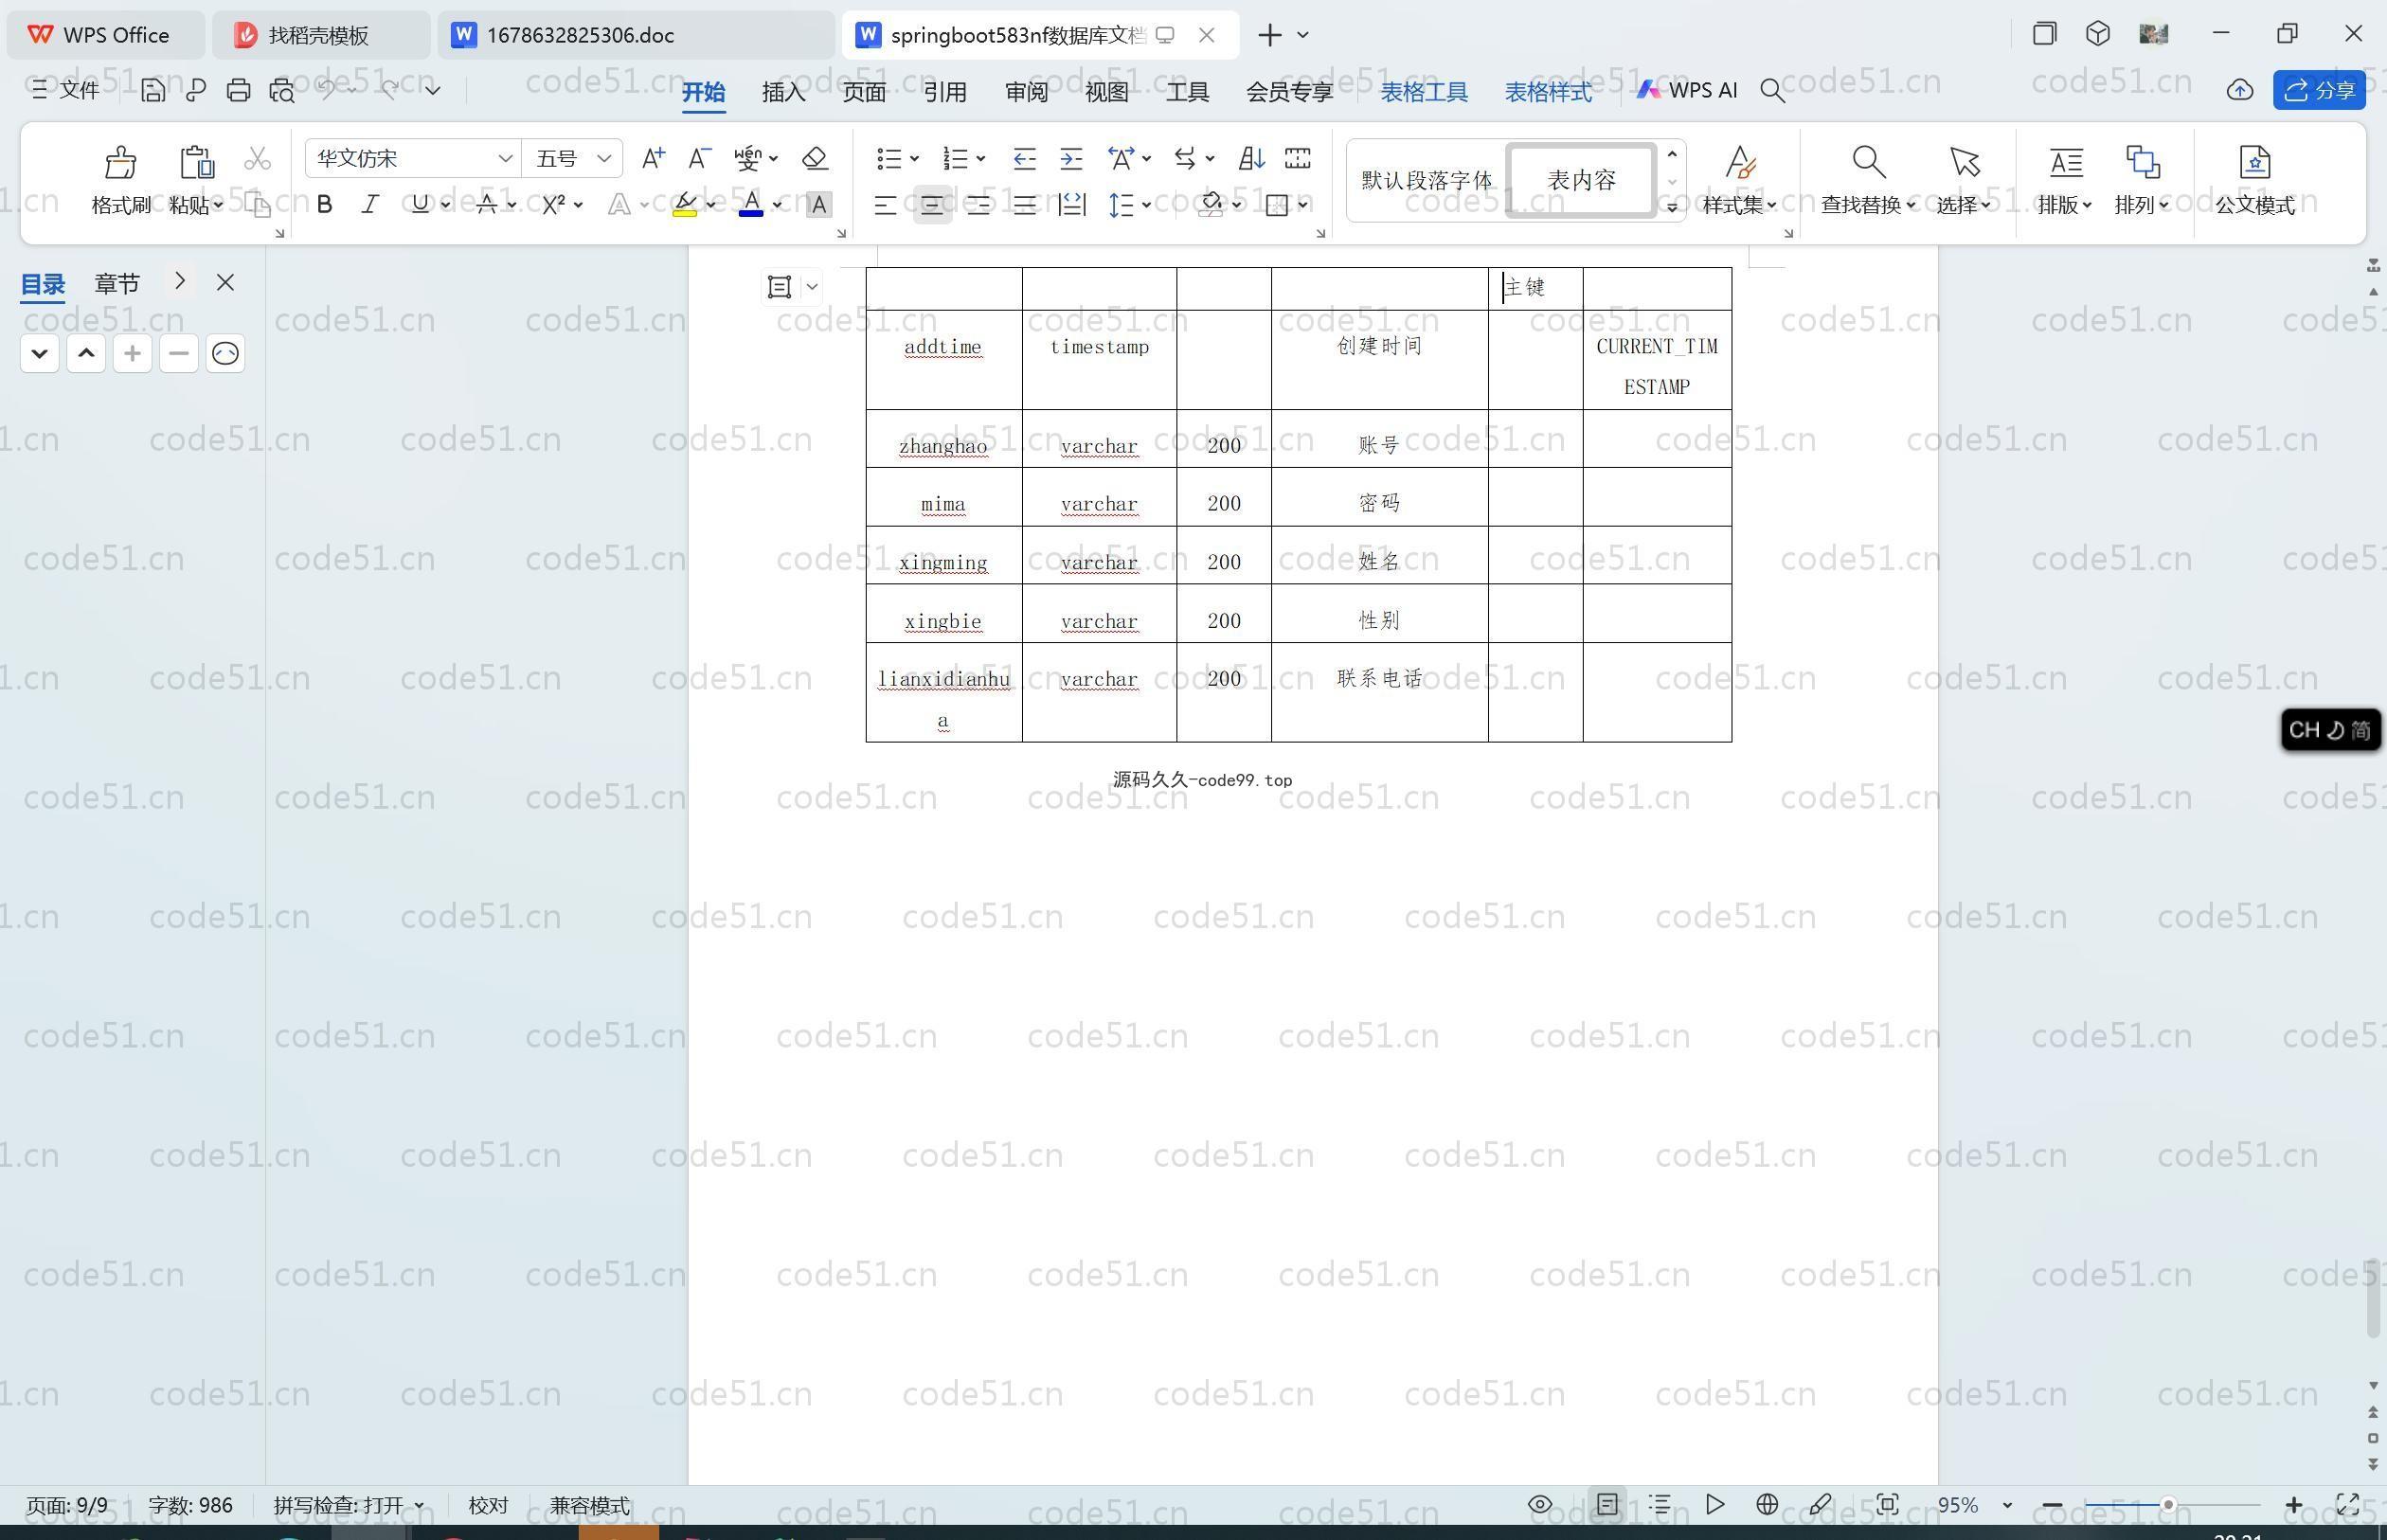Click the WPS AI button
The image size is (2387, 1540).
coord(1687,90)
